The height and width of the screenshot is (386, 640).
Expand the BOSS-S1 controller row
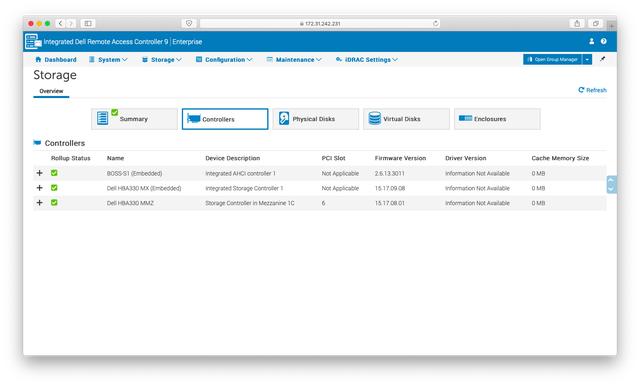coord(40,173)
